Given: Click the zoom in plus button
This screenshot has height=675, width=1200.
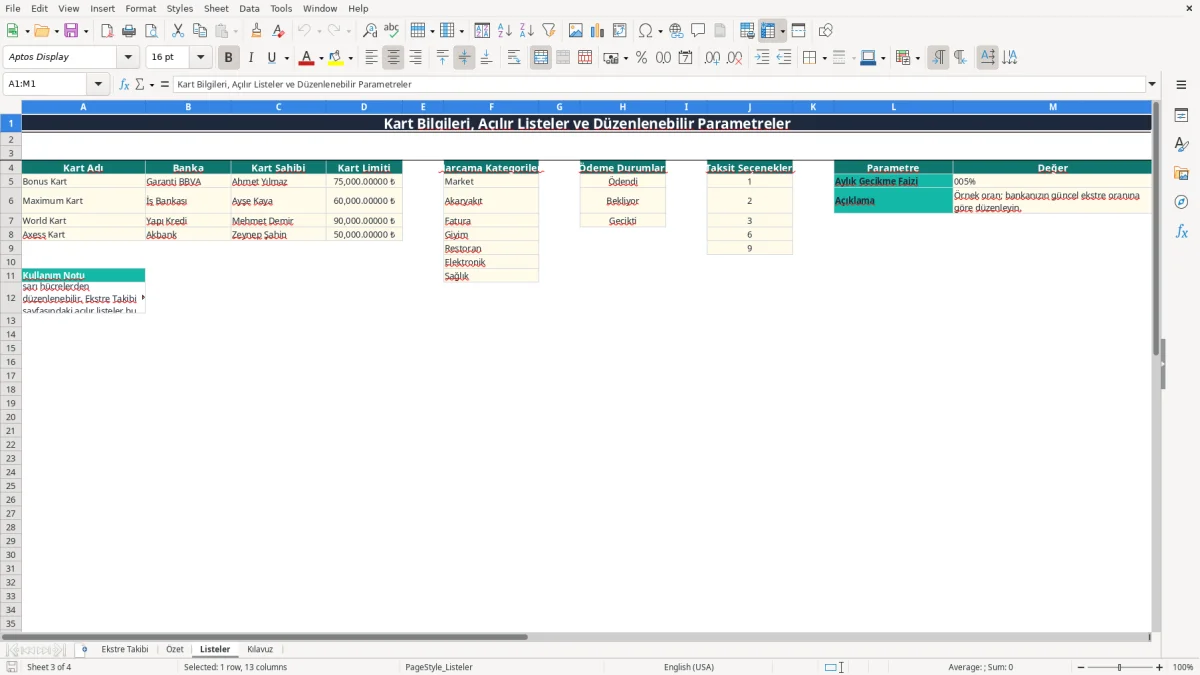Looking at the screenshot, I should click(1160, 667).
